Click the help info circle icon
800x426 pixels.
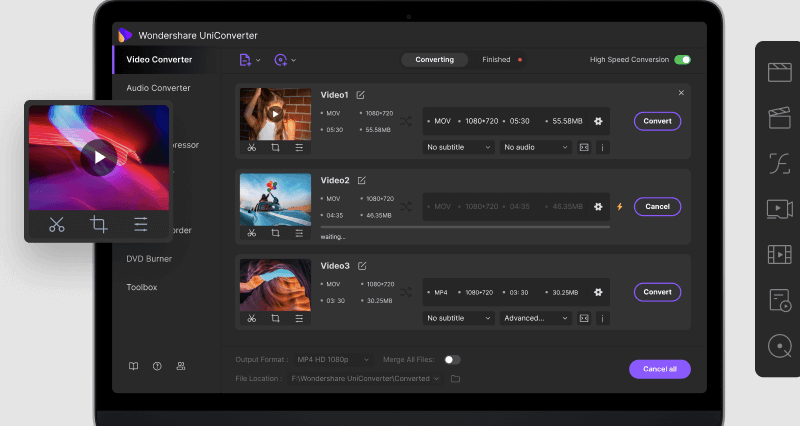coord(157,366)
